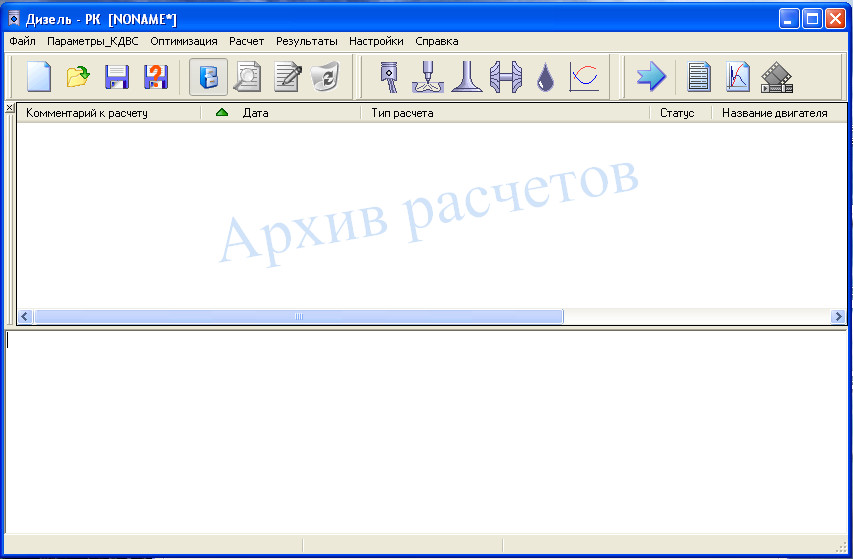Screen dimensions: 853x559
Task: Toggle the calculation archive panel button
Action: [208, 77]
